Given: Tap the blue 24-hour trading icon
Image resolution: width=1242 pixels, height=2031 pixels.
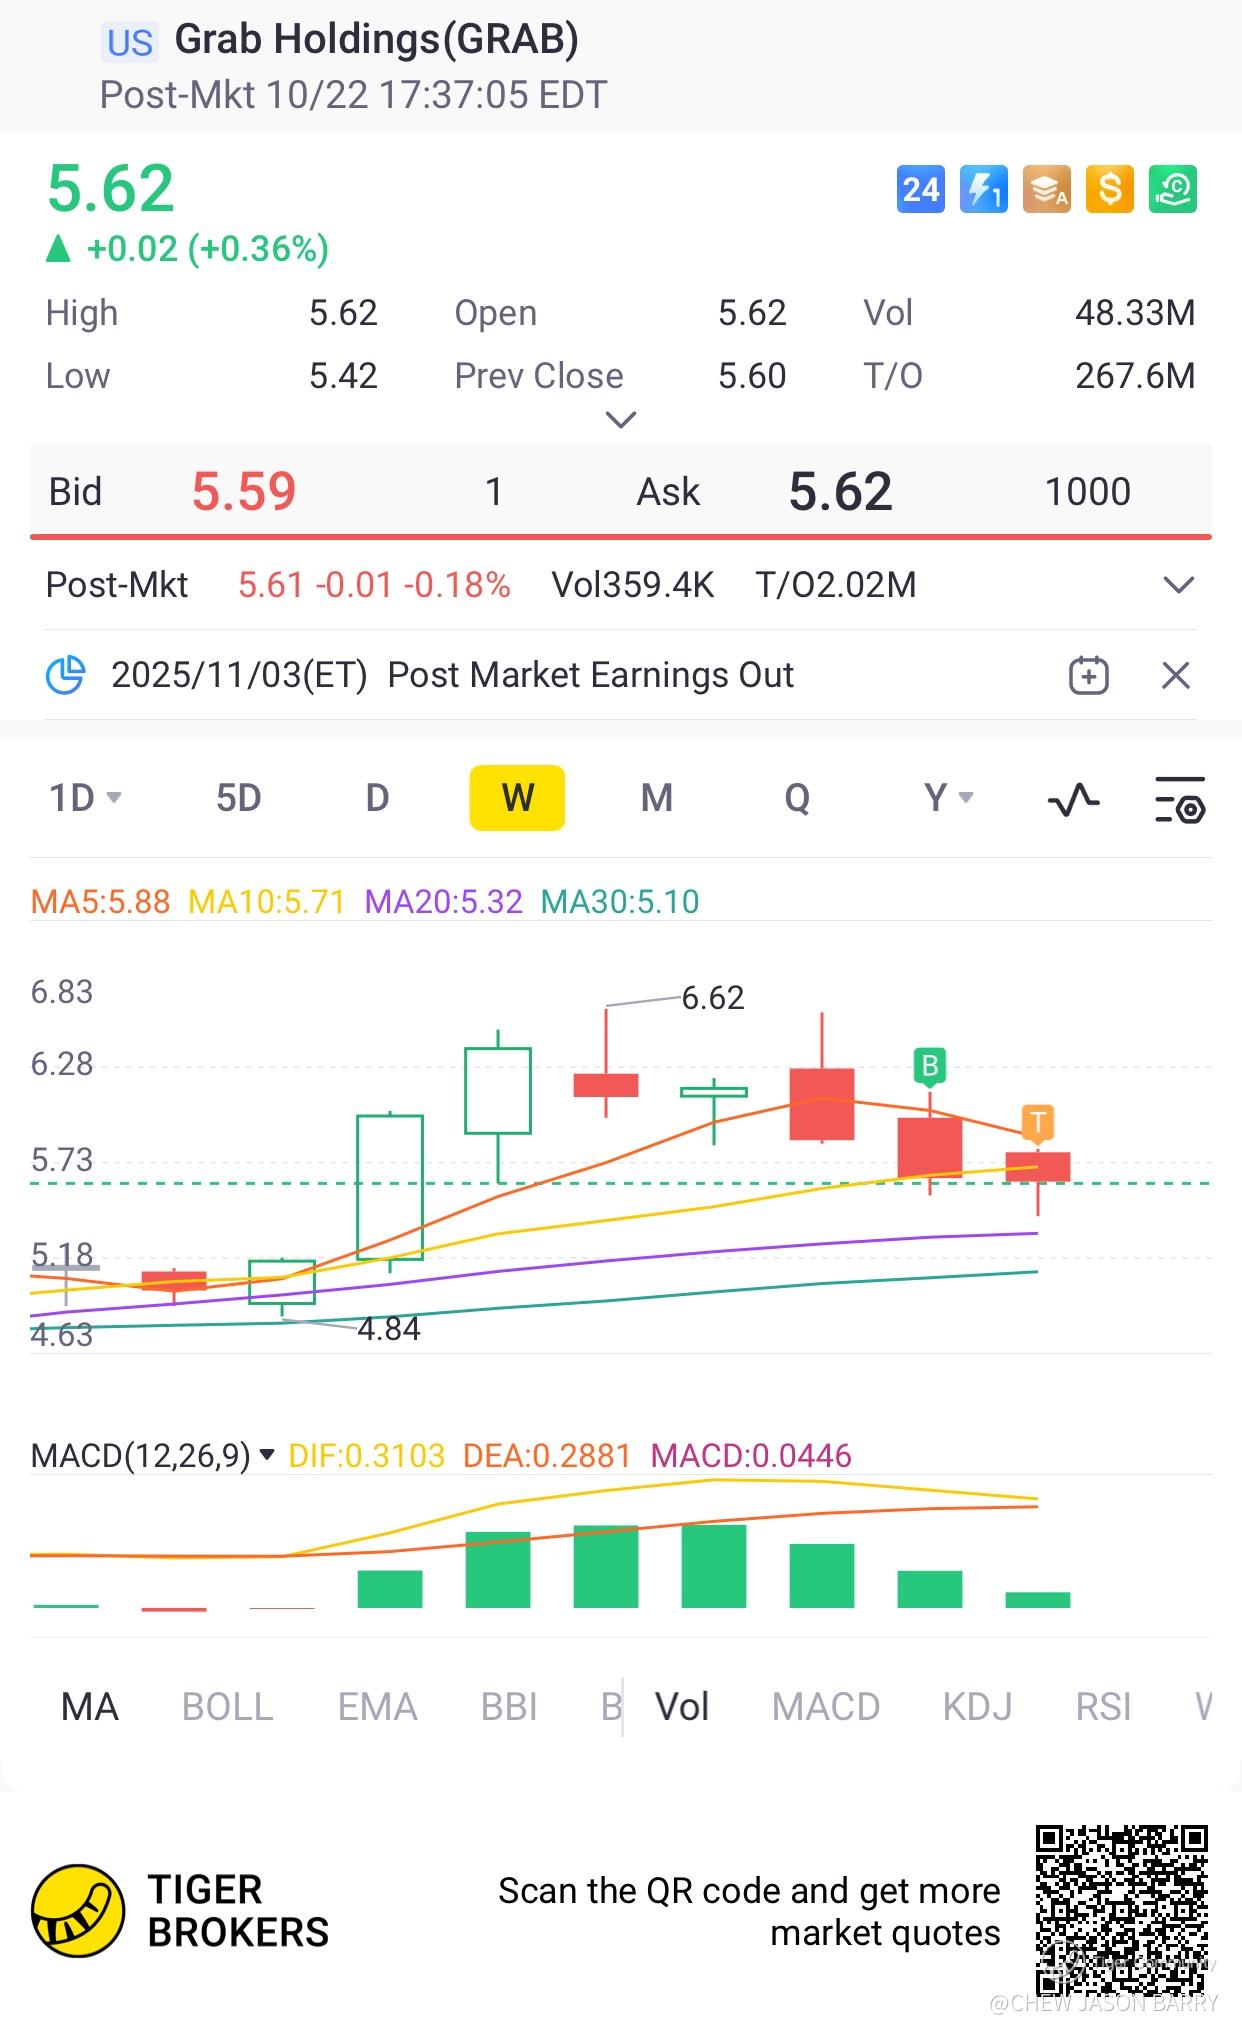Looking at the screenshot, I should pyautogui.click(x=920, y=189).
